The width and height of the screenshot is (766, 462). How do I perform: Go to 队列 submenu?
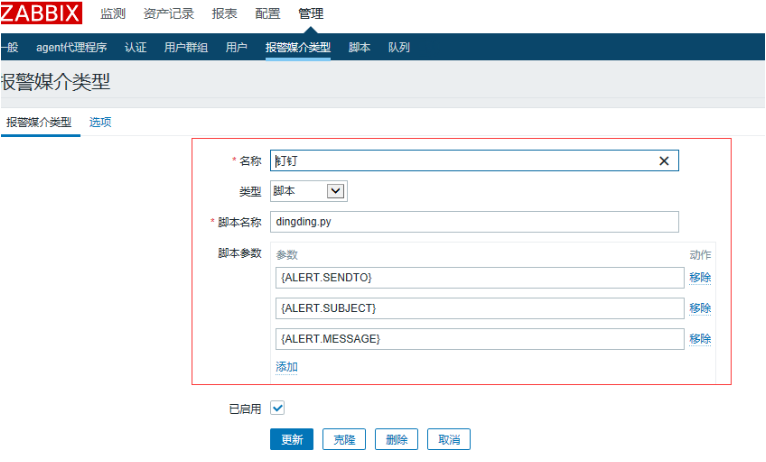point(399,47)
